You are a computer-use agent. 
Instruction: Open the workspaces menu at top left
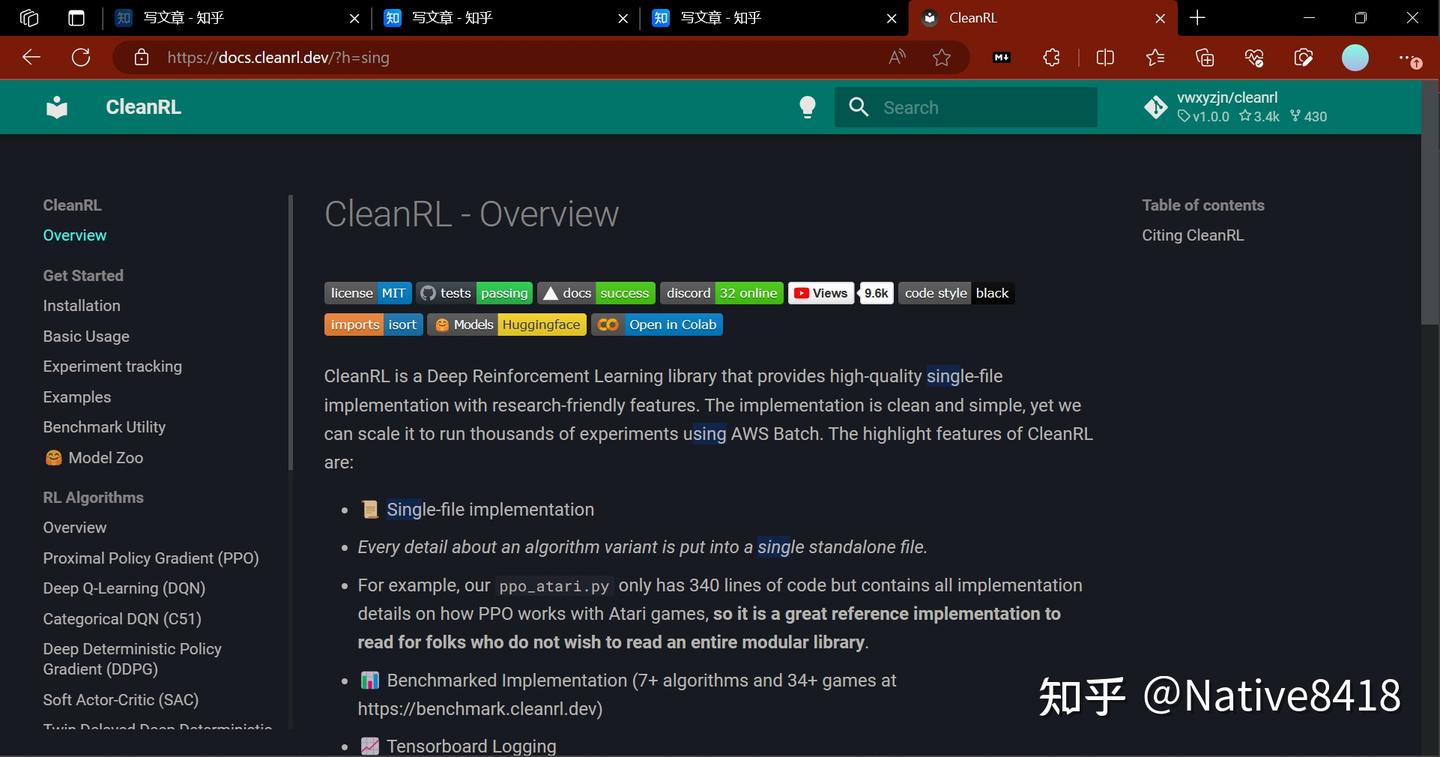coord(28,17)
